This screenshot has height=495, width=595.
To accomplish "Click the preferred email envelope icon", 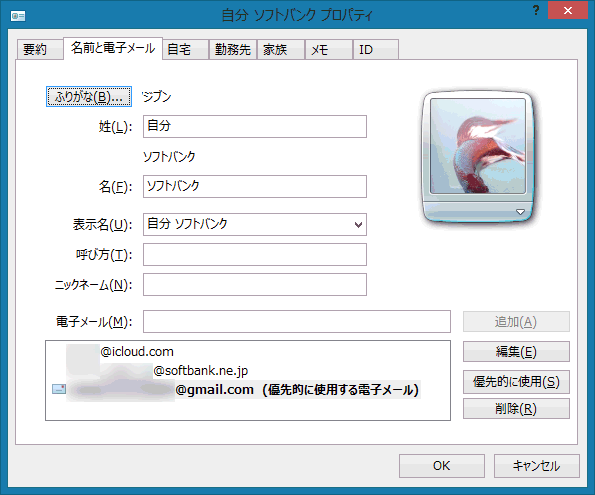I will pyautogui.click(x=59, y=389).
